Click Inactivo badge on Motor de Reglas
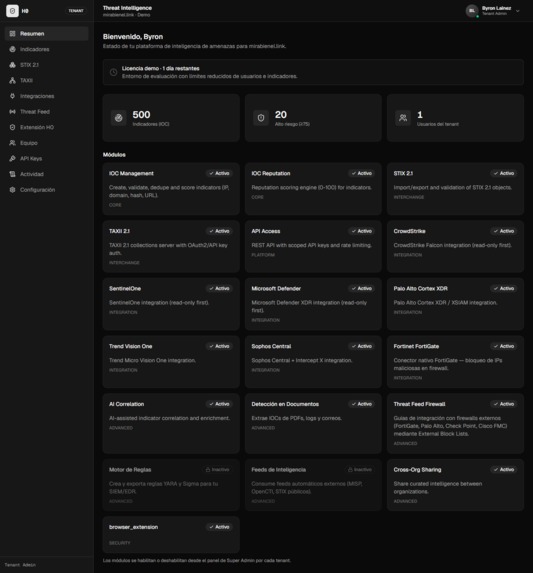The image size is (533, 573). pyautogui.click(x=217, y=470)
